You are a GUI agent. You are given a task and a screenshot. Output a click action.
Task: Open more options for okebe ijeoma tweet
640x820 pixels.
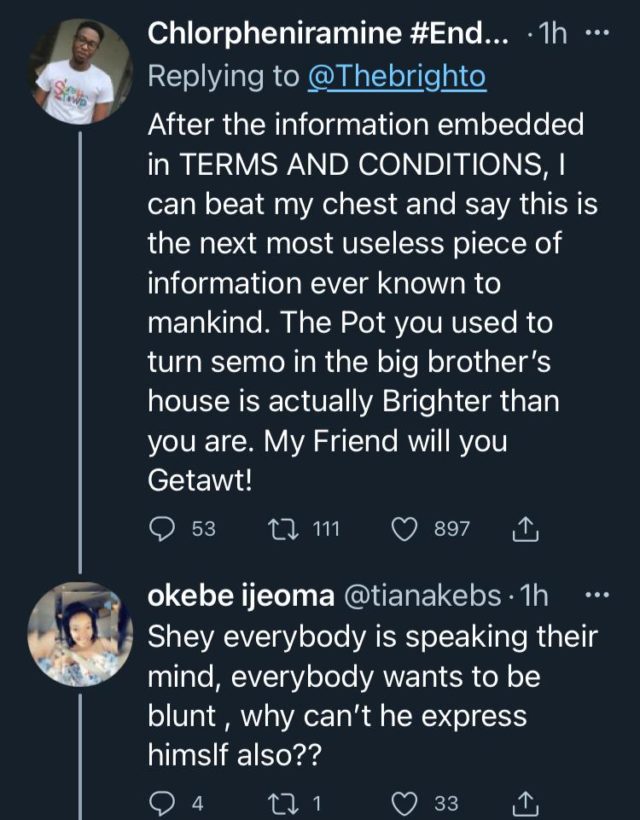596,596
